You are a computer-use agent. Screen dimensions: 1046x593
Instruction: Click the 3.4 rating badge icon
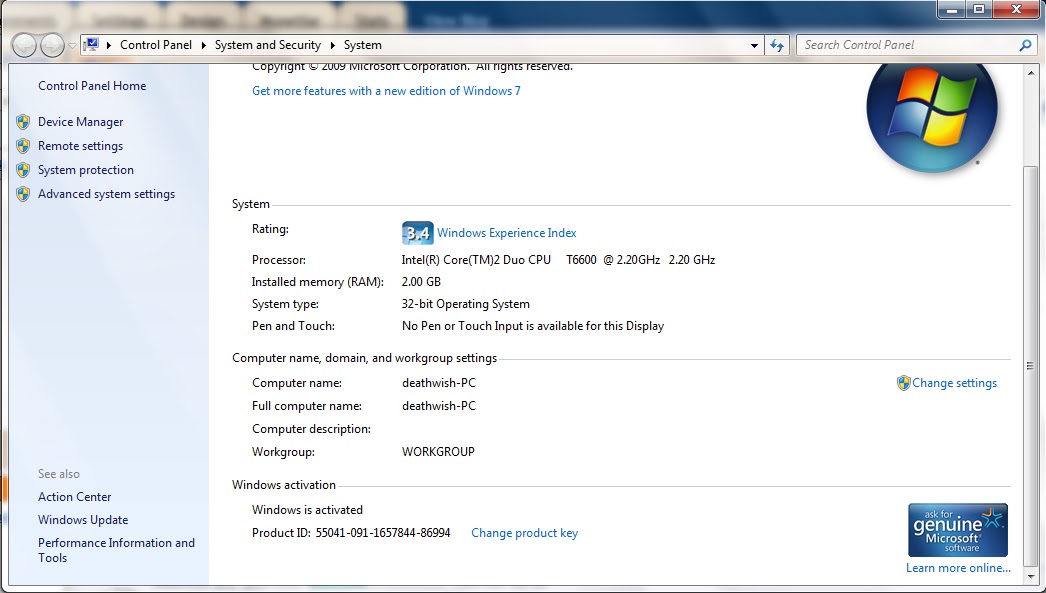[418, 233]
